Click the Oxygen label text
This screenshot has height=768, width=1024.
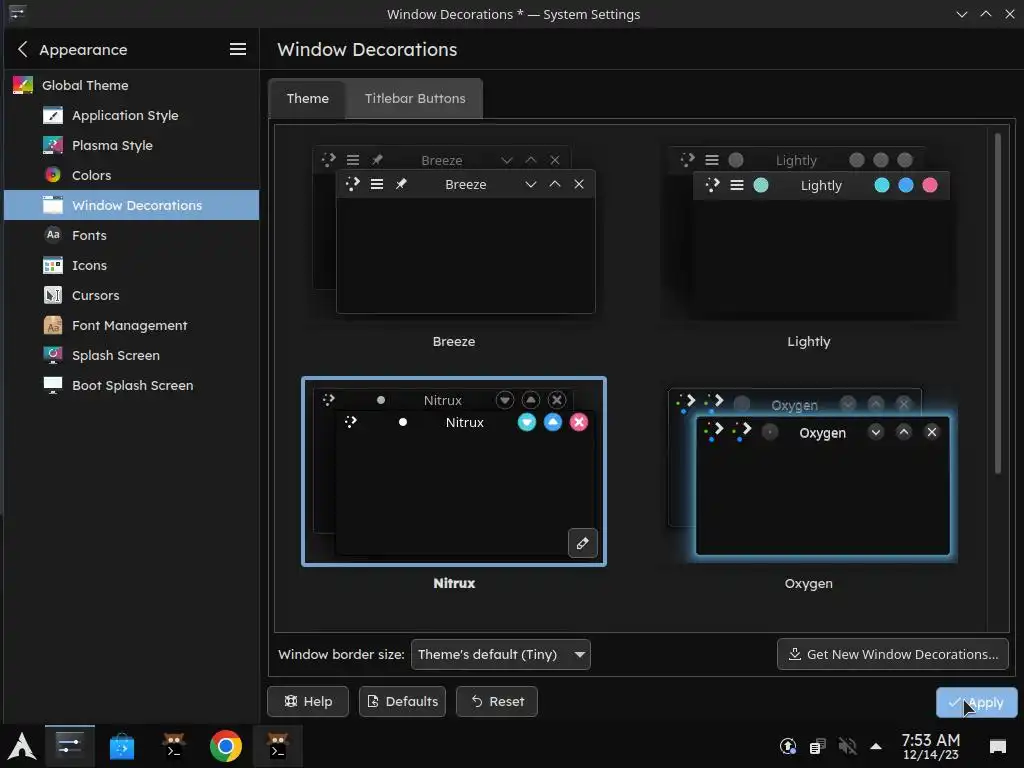click(808, 583)
